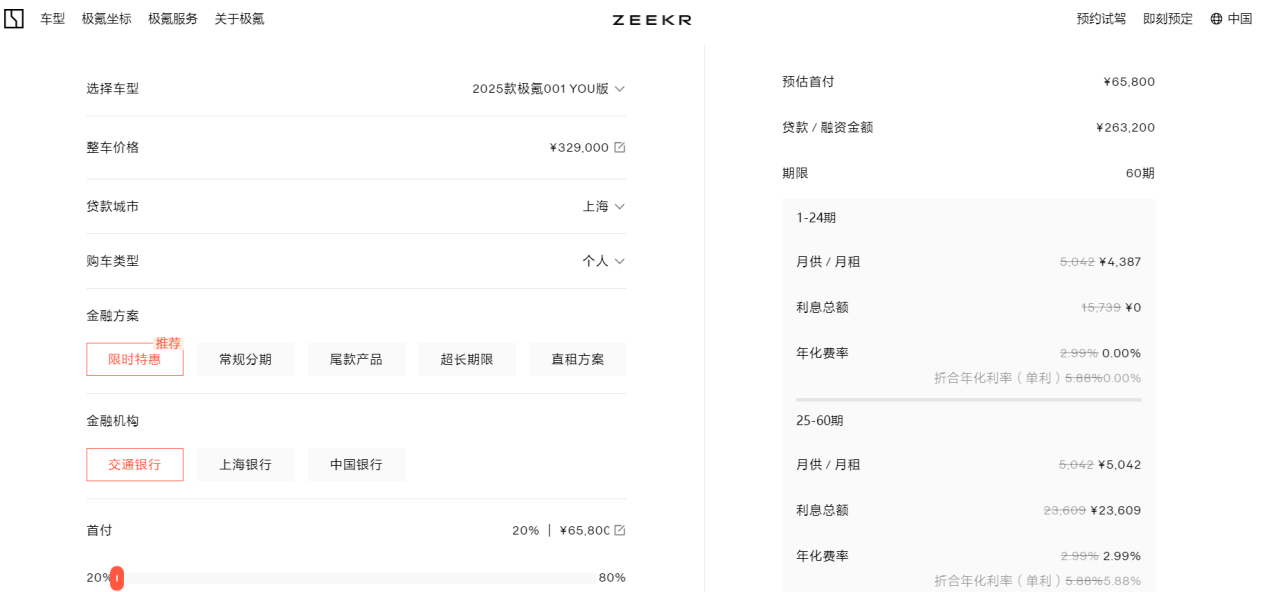The image size is (1267, 592).
Task: Choose 上海银行 as finance institution
Action: click(245, 464)
